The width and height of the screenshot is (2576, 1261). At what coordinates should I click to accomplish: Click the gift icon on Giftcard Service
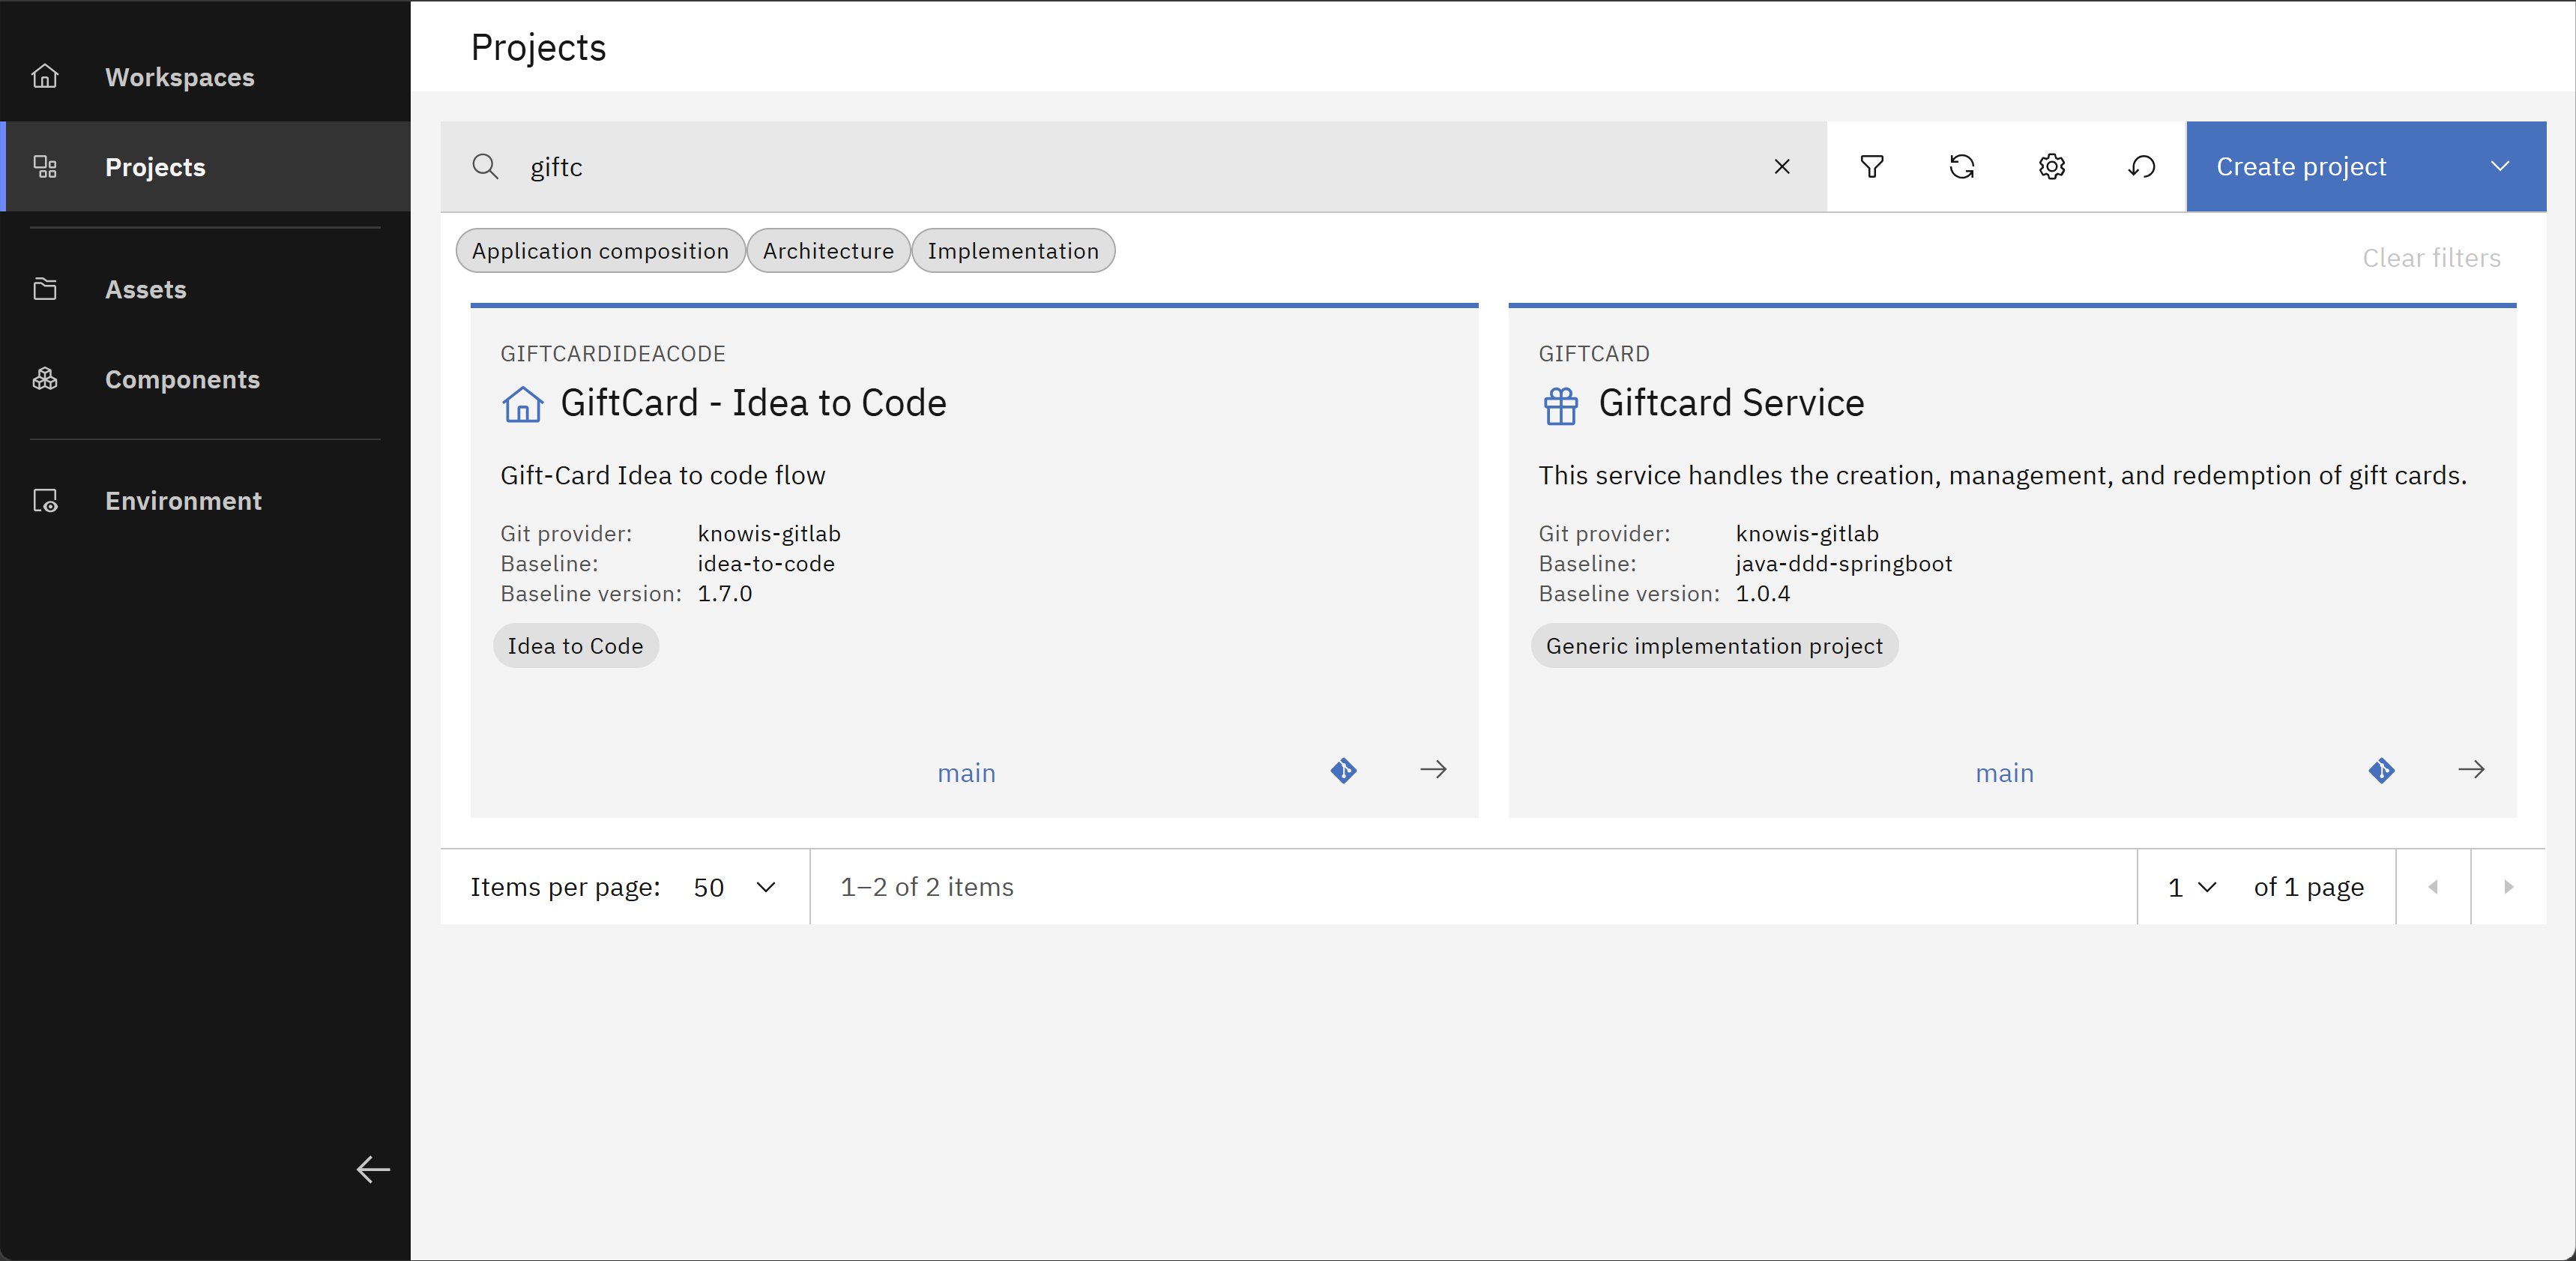[x=1560, y=405]
